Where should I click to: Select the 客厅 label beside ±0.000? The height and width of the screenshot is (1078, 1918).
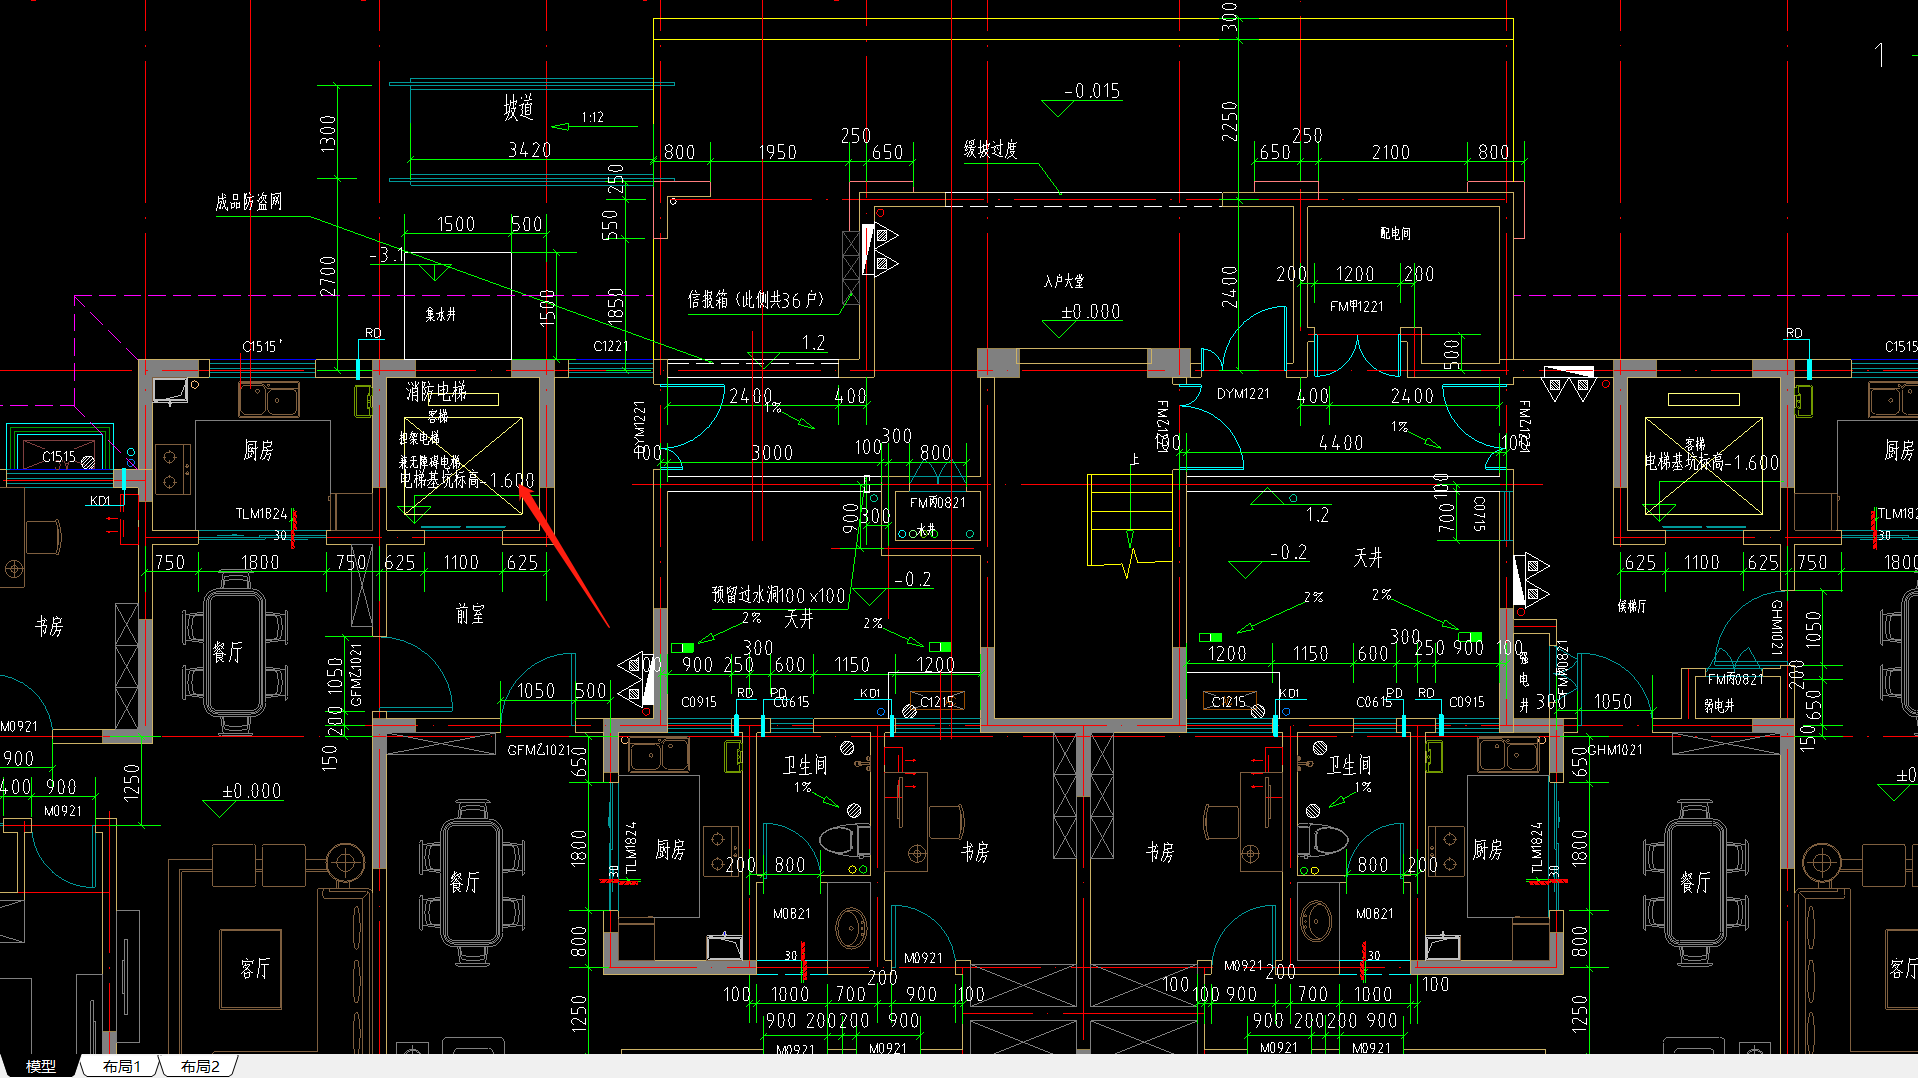click(x=255, y=968)
